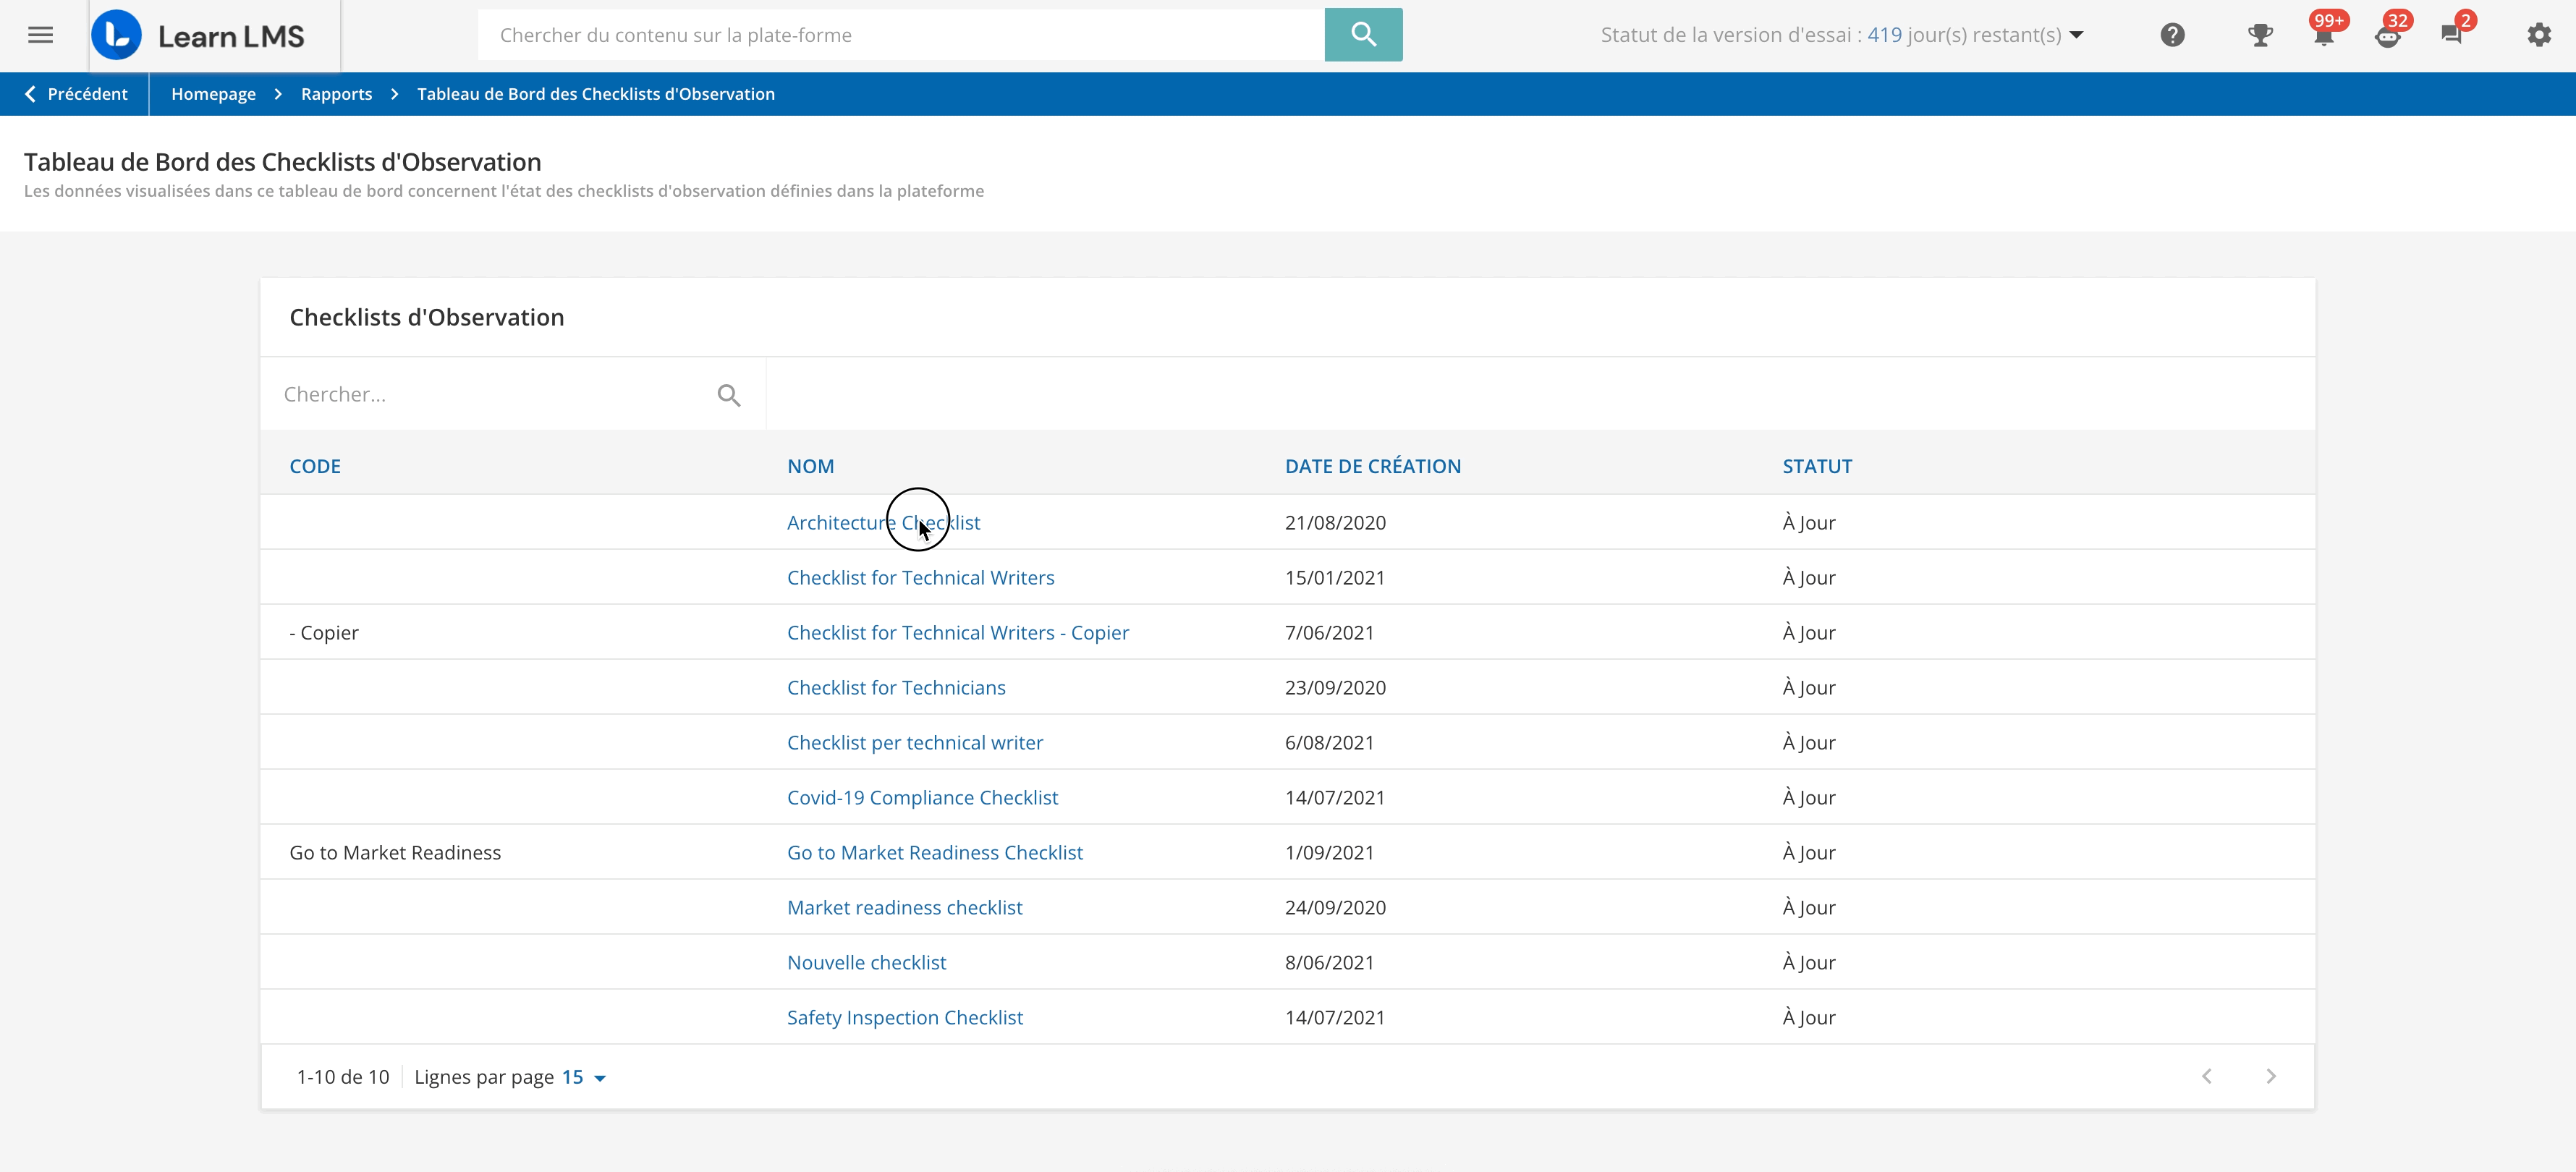Open the hamburger main menu
The height and width of the screenshot is (1172, 2576).
tap(40, 35)
